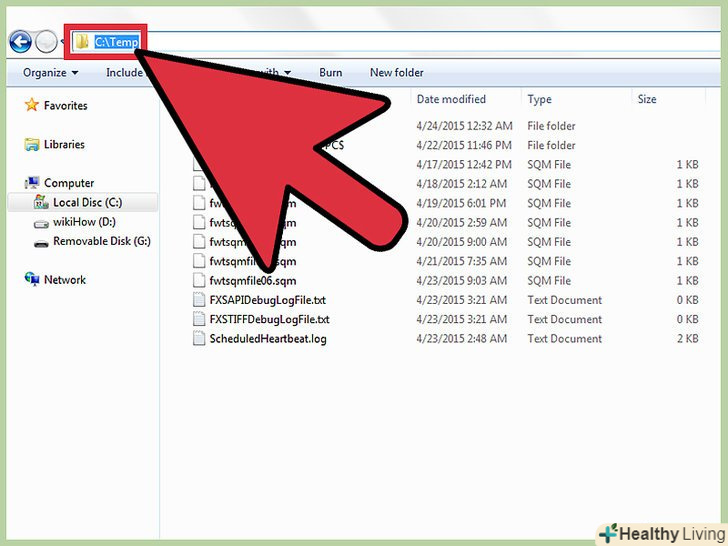The width and height of the screenshot is (728, 546).
Task: Open Libraries in navigation pane
Action: tap(64, 144)
